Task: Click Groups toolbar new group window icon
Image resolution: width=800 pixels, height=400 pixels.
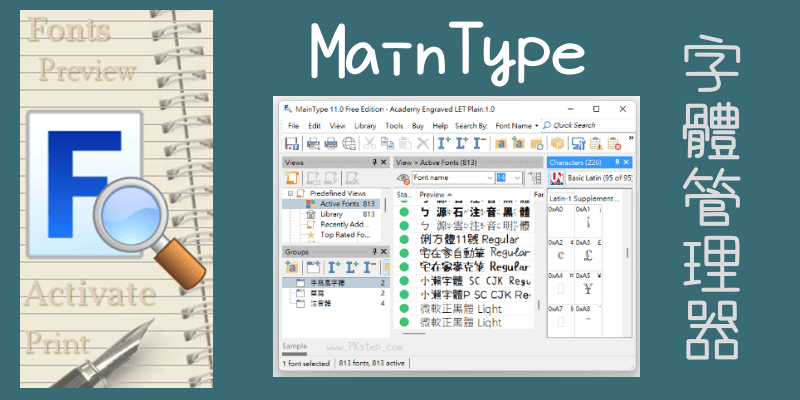Action: click(313, 266)
